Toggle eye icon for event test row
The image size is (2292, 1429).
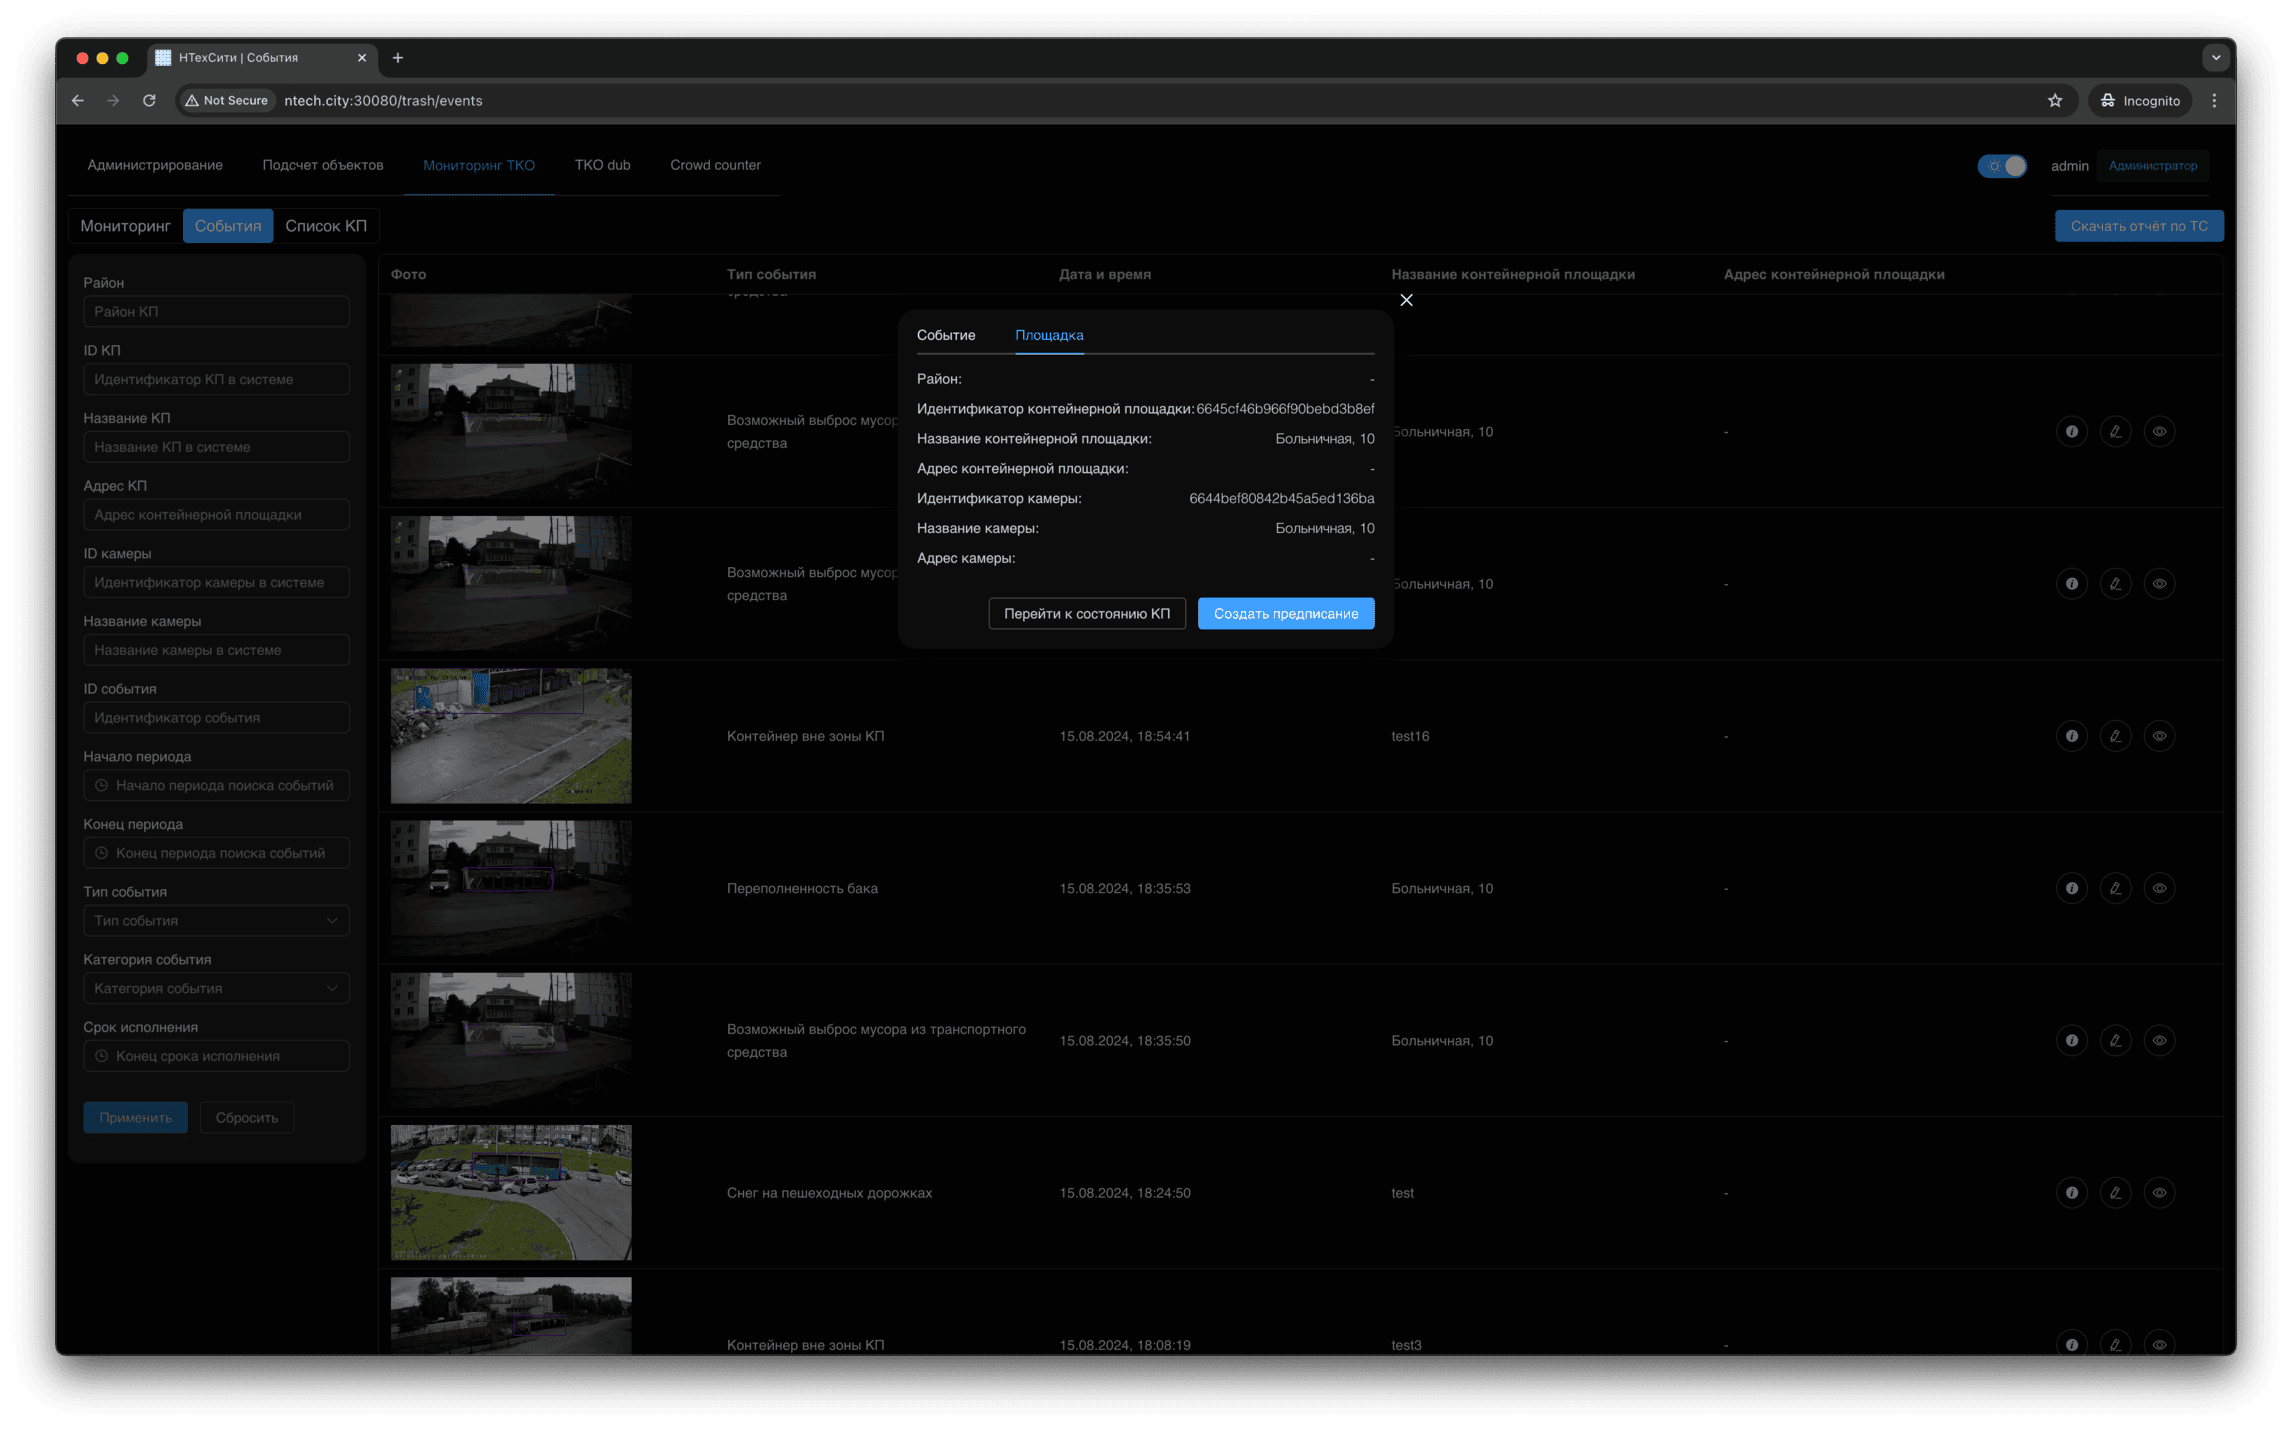pyautogui.click(x=2159, y=1193)
